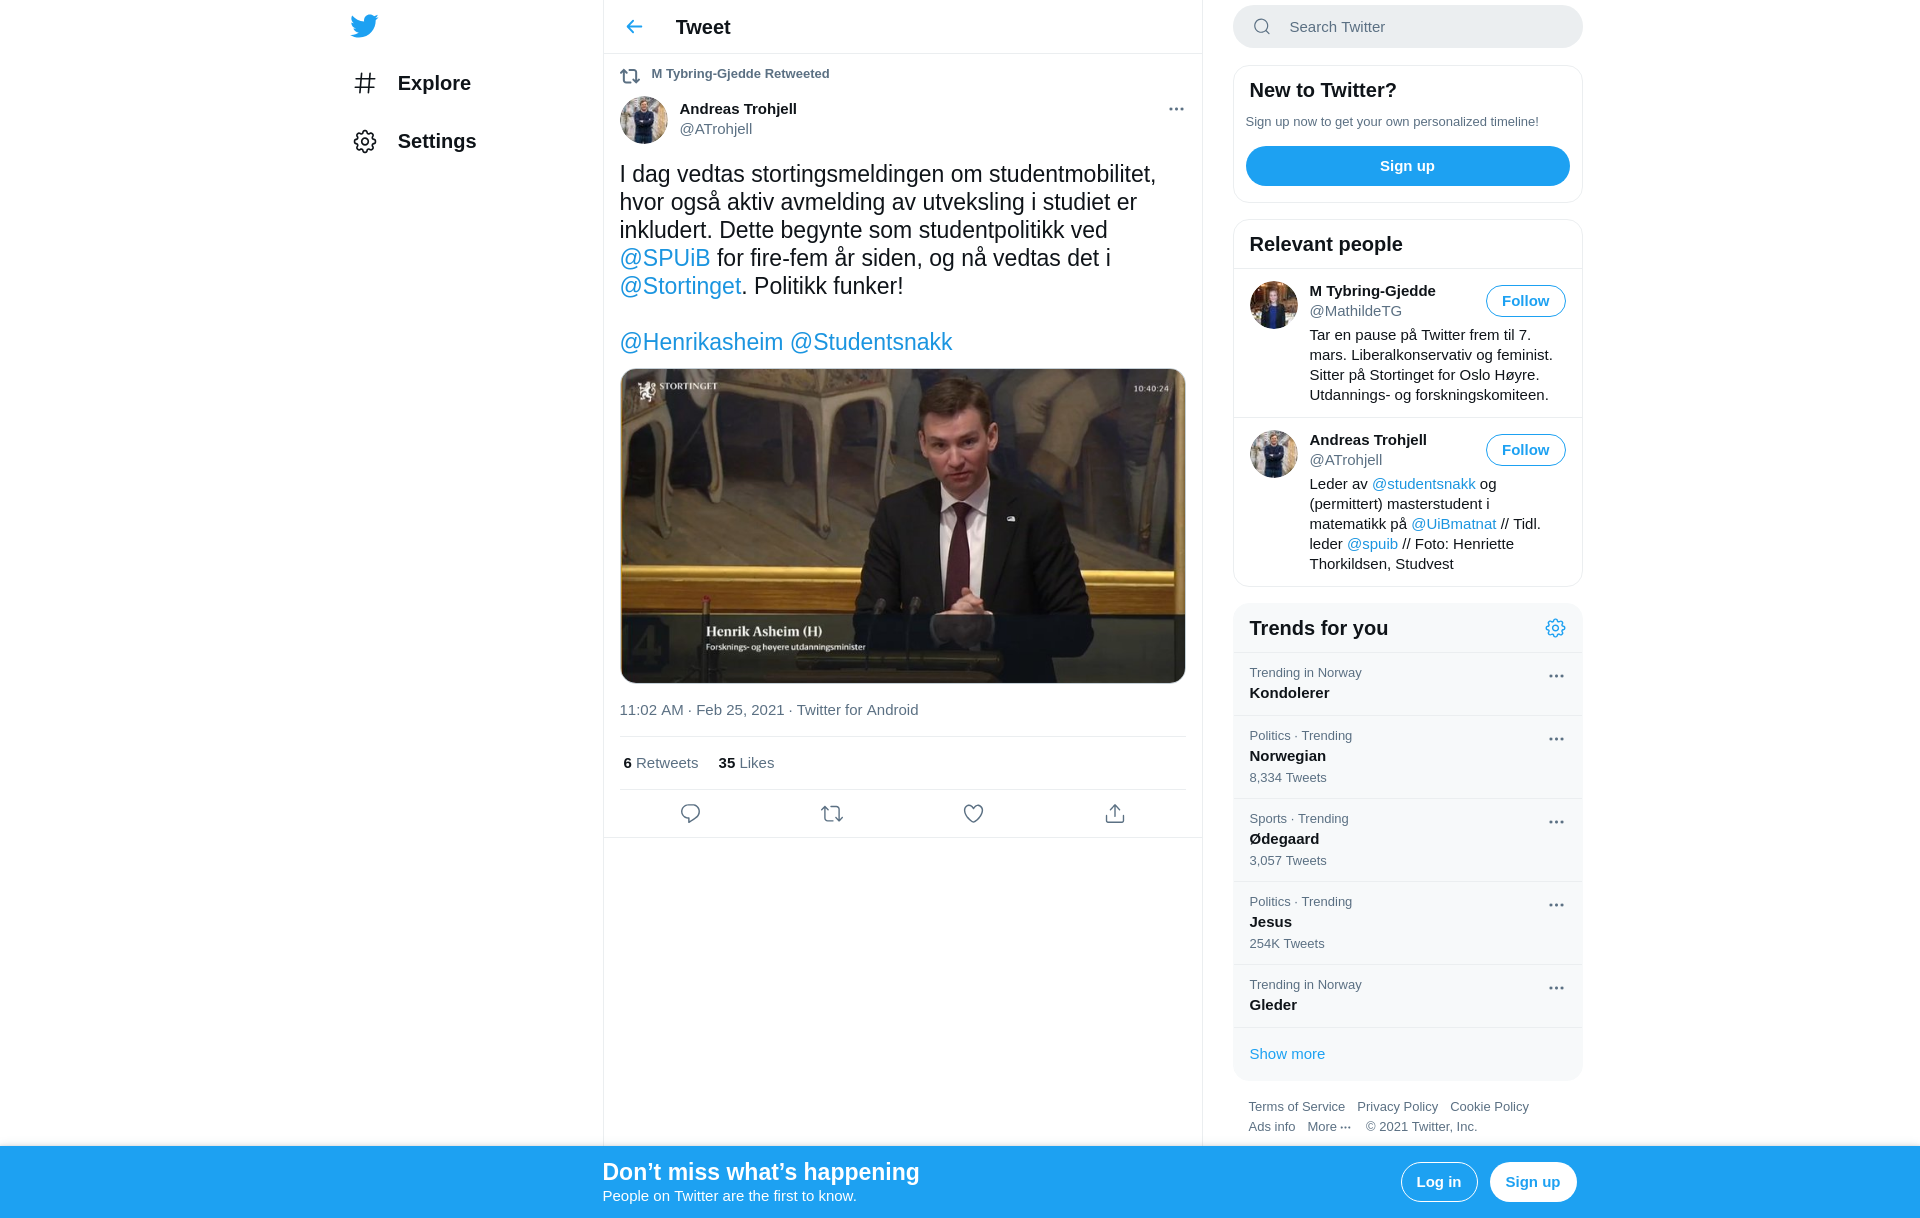This screenshot has width=1920, height=1218.
Task: Open Ads info link
Action: tap(1271, 1127)
